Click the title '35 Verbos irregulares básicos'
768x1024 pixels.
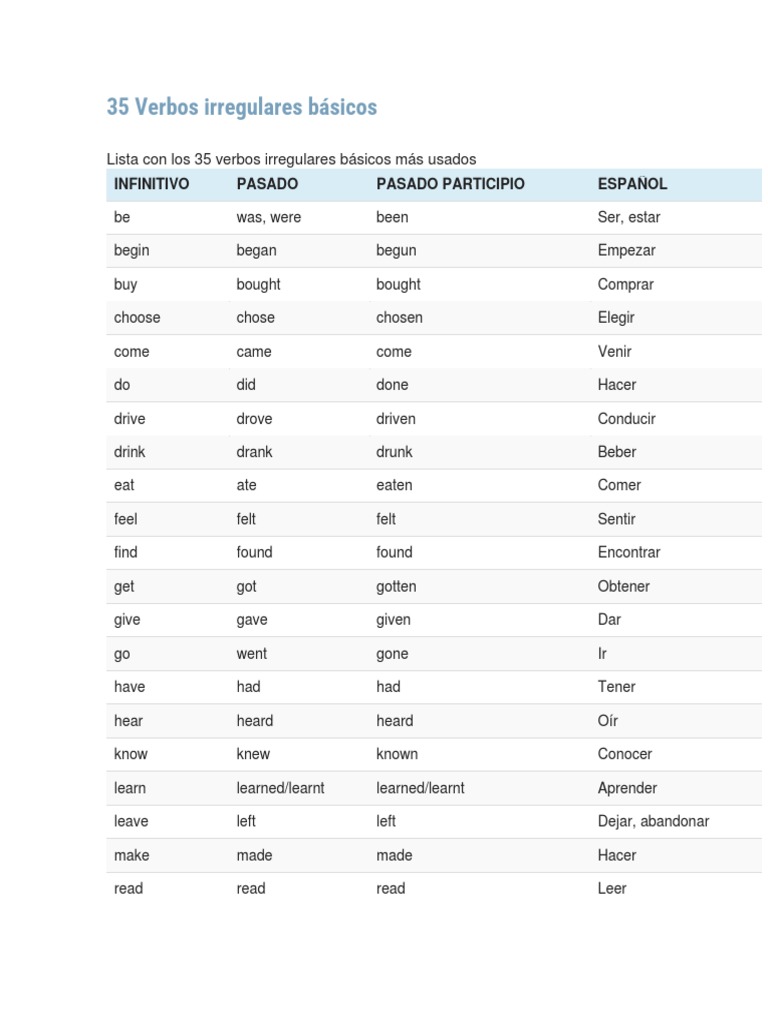[242, 107]
